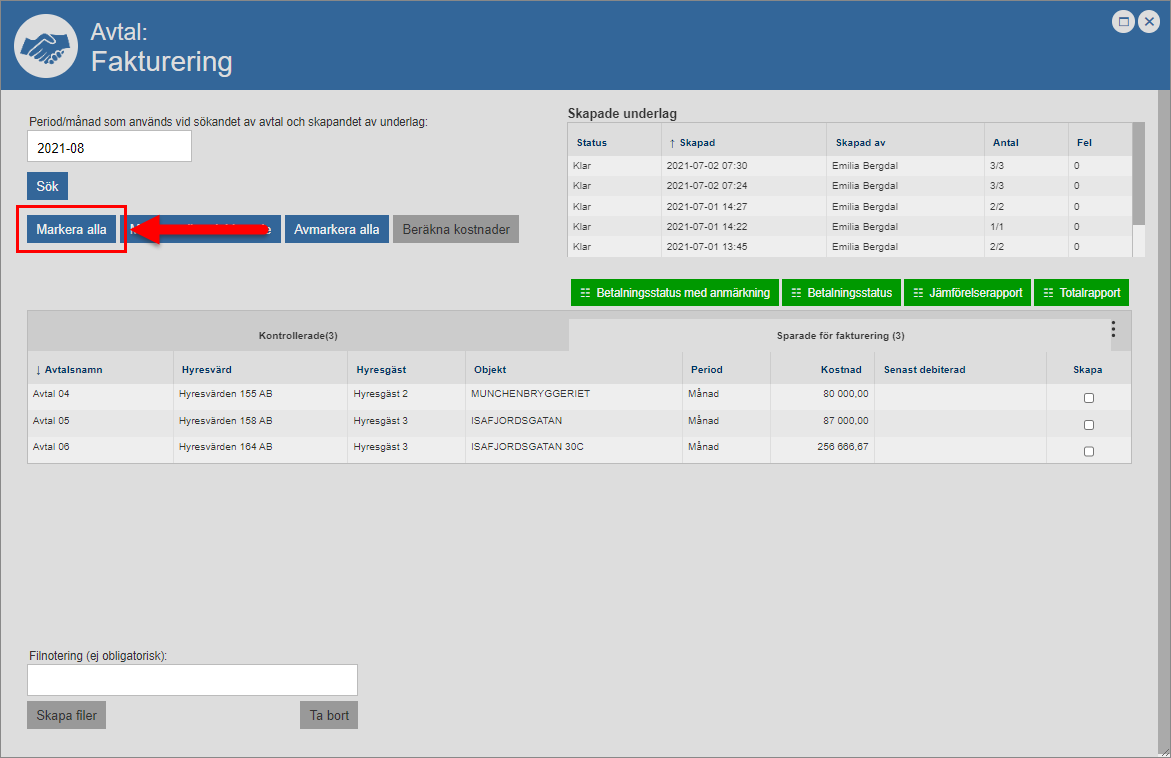Click the Sök button
1171x758 pixels.
(x=47, y=187)
